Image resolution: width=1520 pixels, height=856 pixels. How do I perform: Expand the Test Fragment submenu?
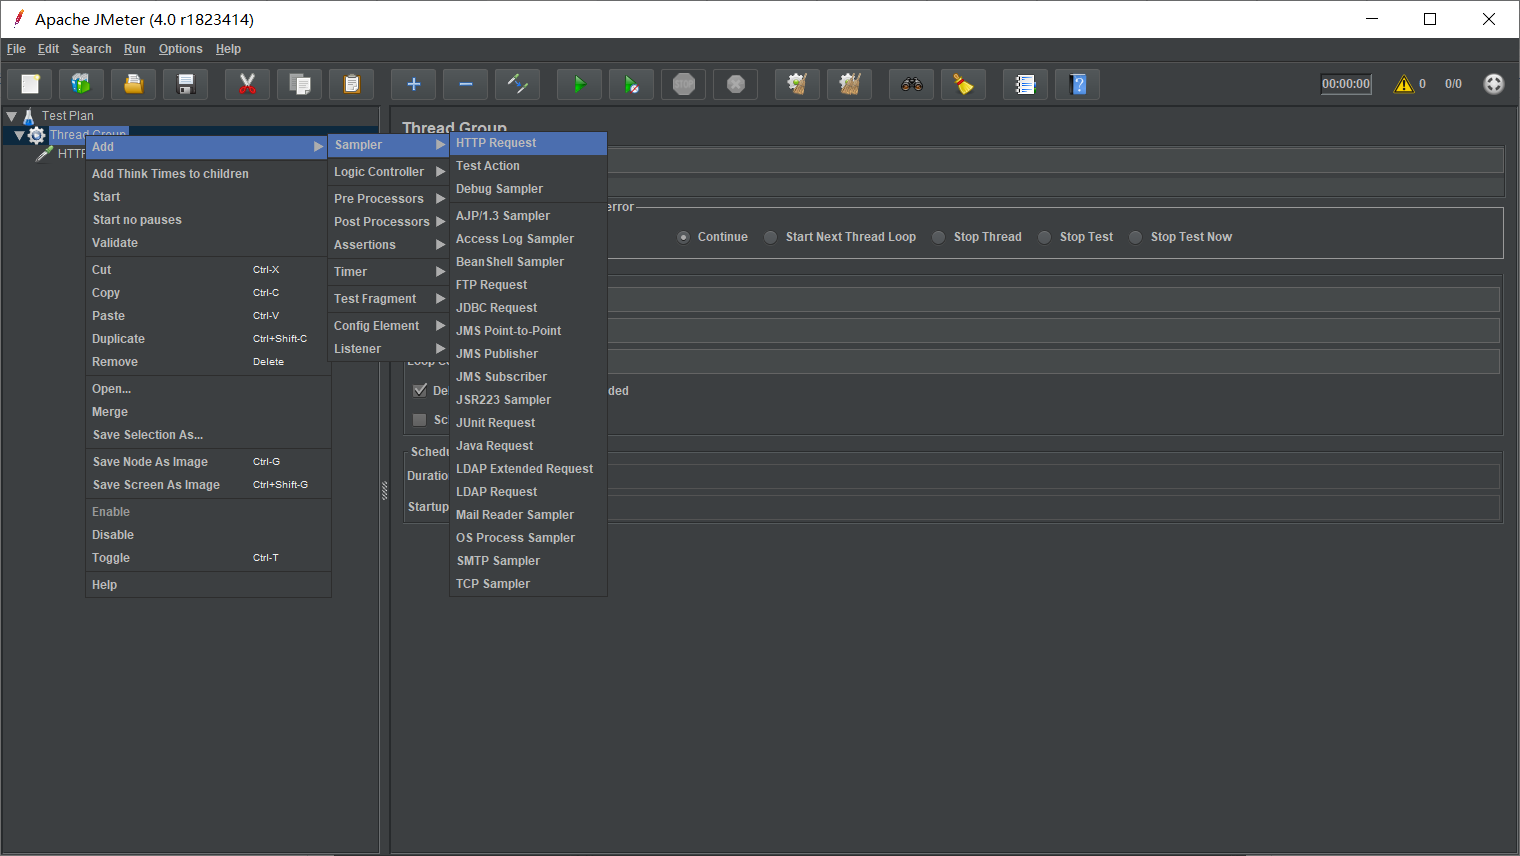[x=388, y=299]
